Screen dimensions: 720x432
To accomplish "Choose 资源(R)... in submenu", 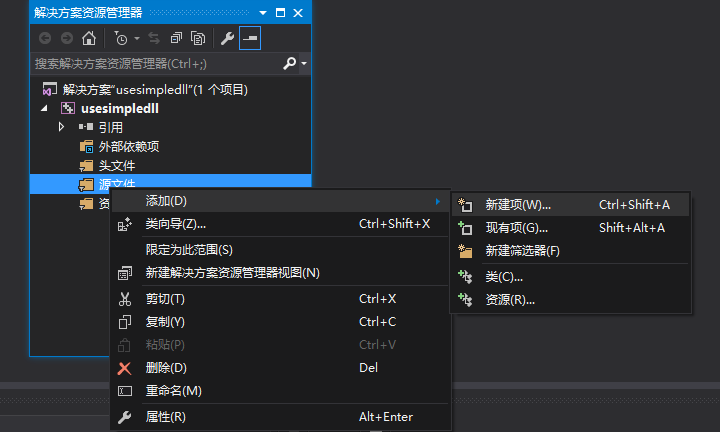I will [x=571, y=300].
